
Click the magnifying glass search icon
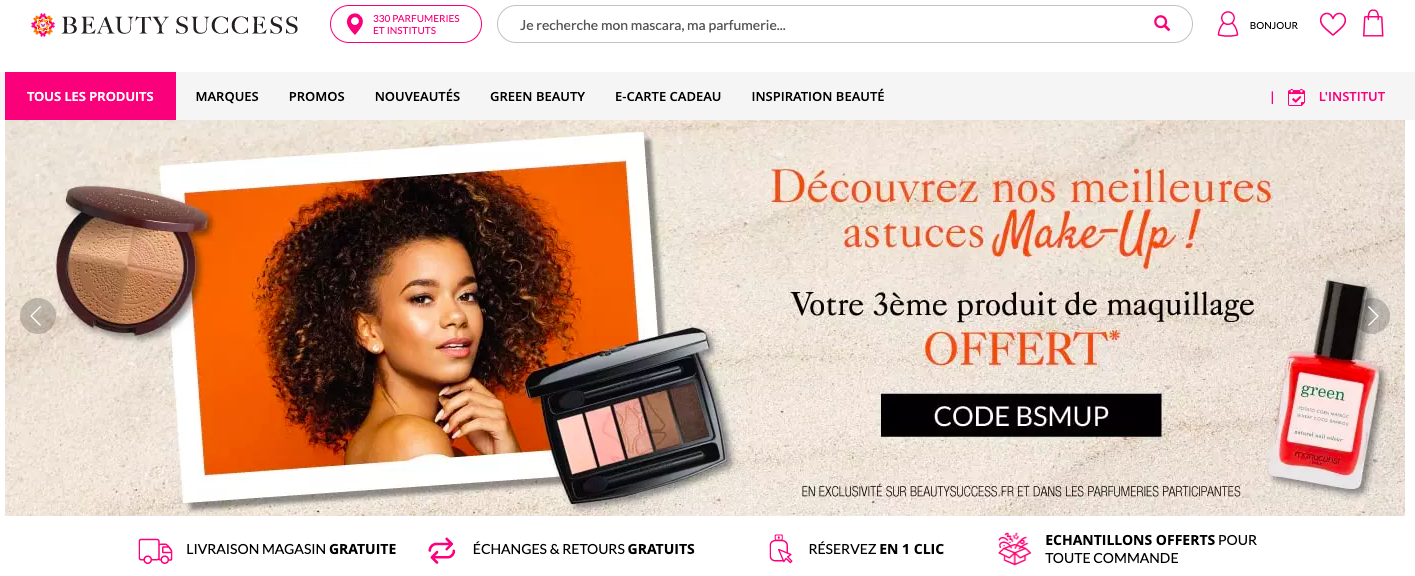coord(1161,24)
